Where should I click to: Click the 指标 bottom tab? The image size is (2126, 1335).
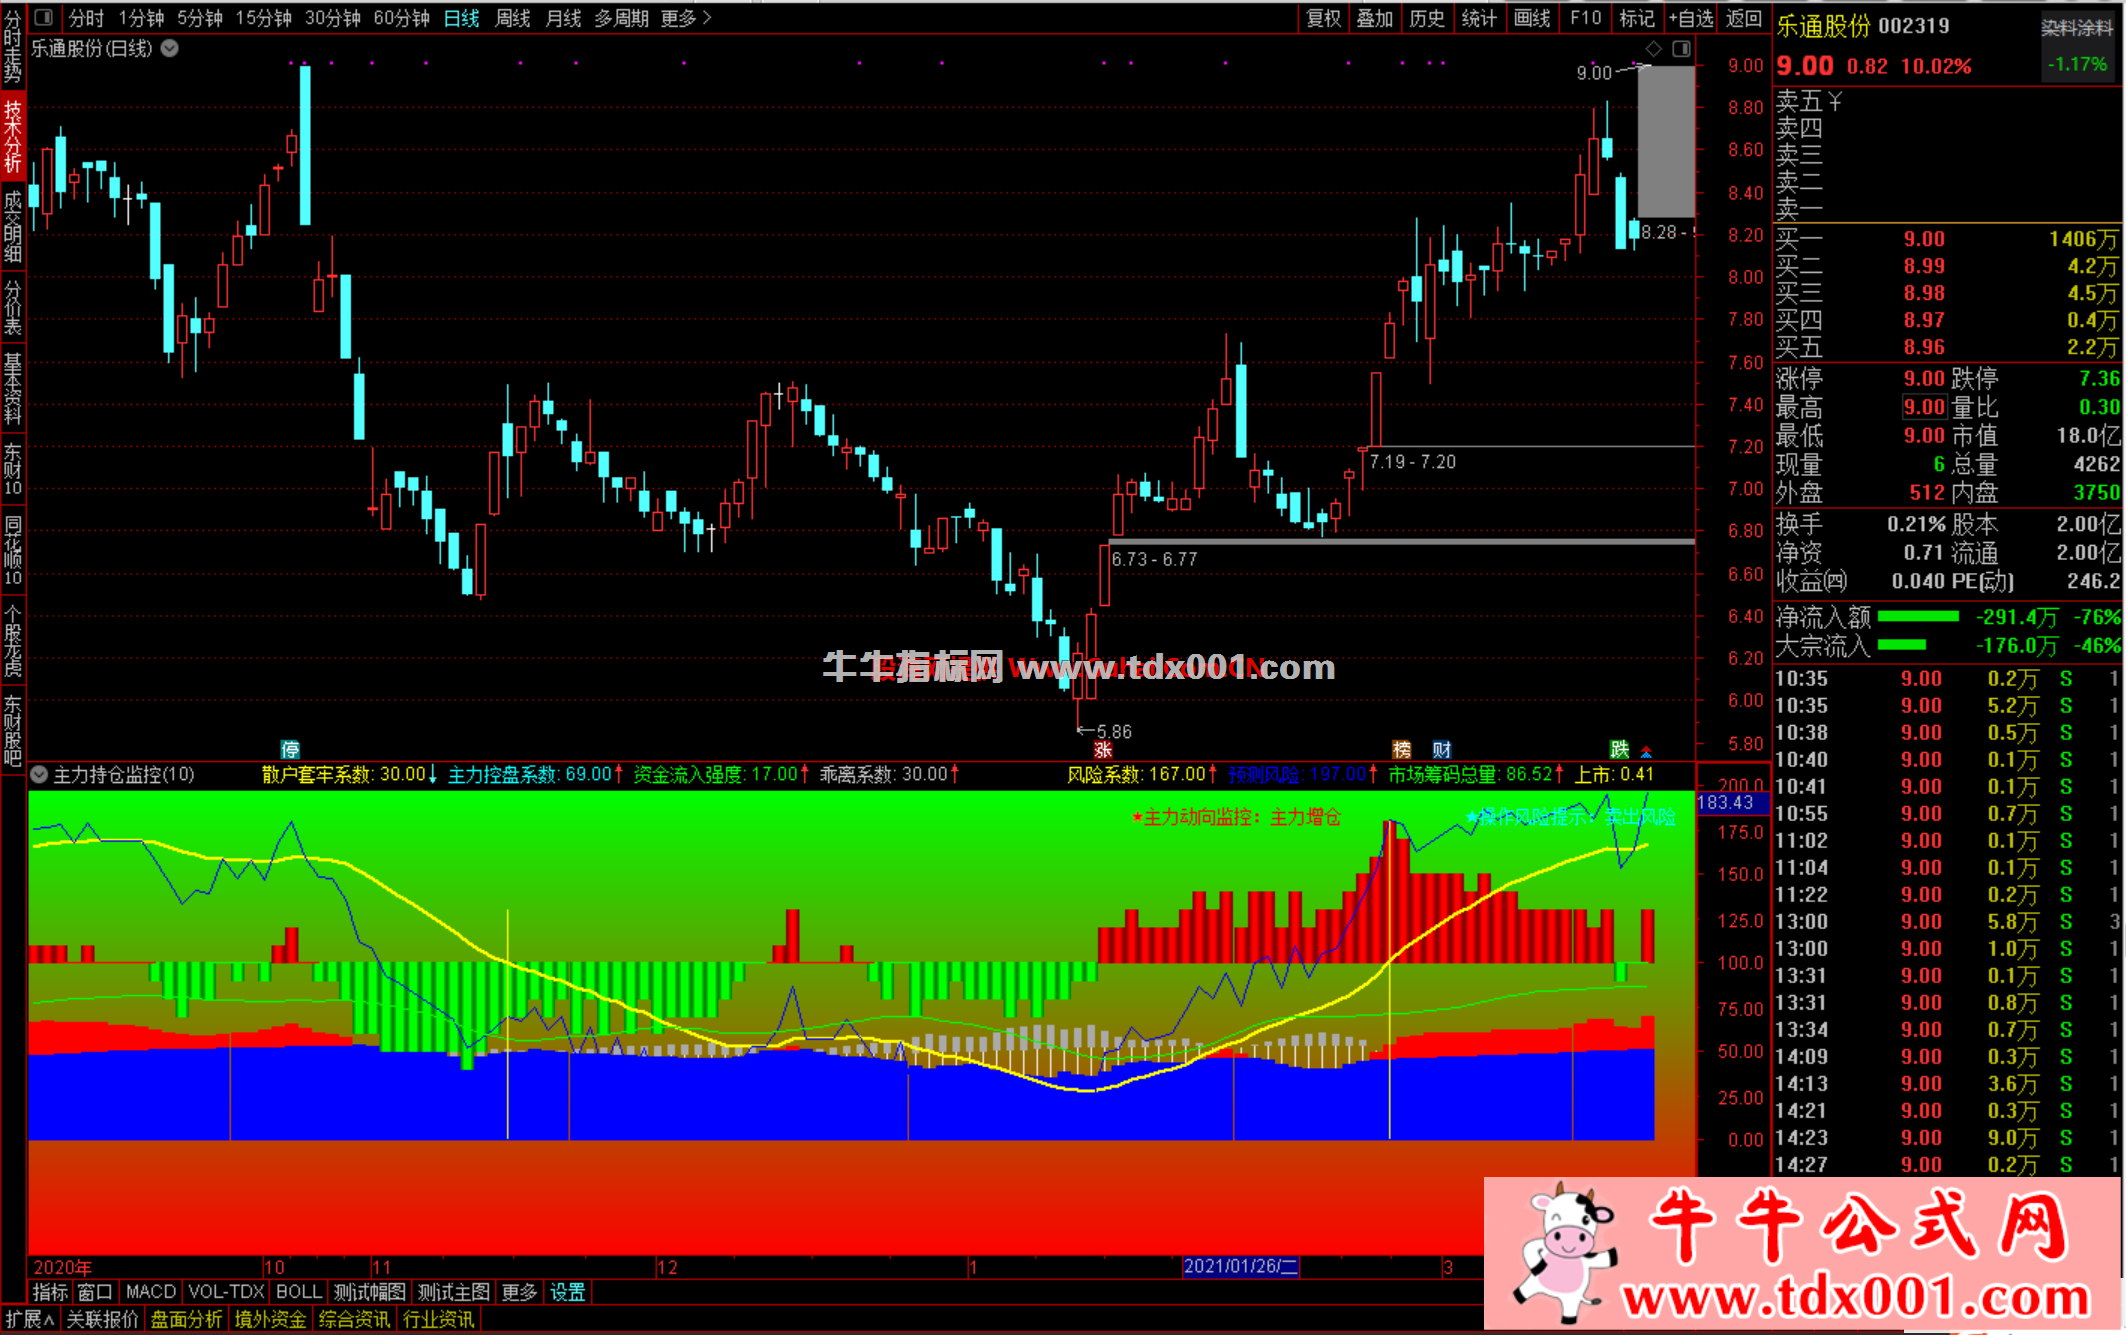click(x=51, y=1292)
